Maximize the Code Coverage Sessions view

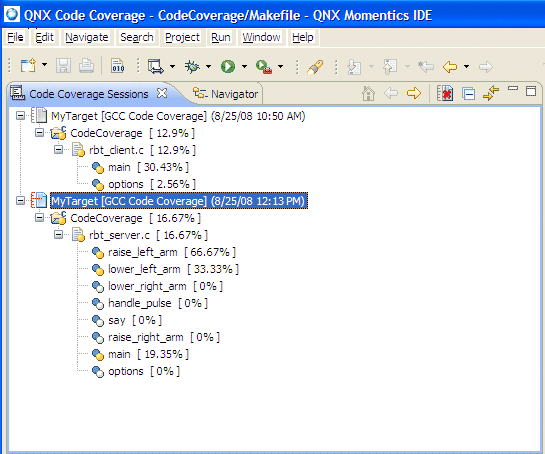pos(531,91)
